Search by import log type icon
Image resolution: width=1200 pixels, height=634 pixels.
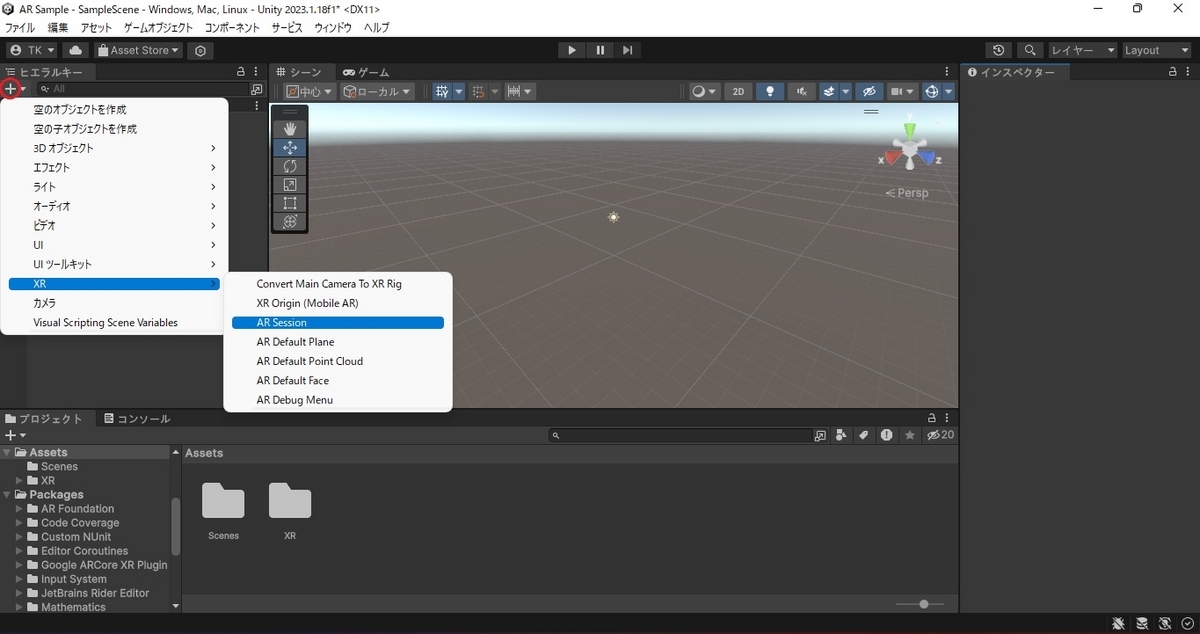886,436
